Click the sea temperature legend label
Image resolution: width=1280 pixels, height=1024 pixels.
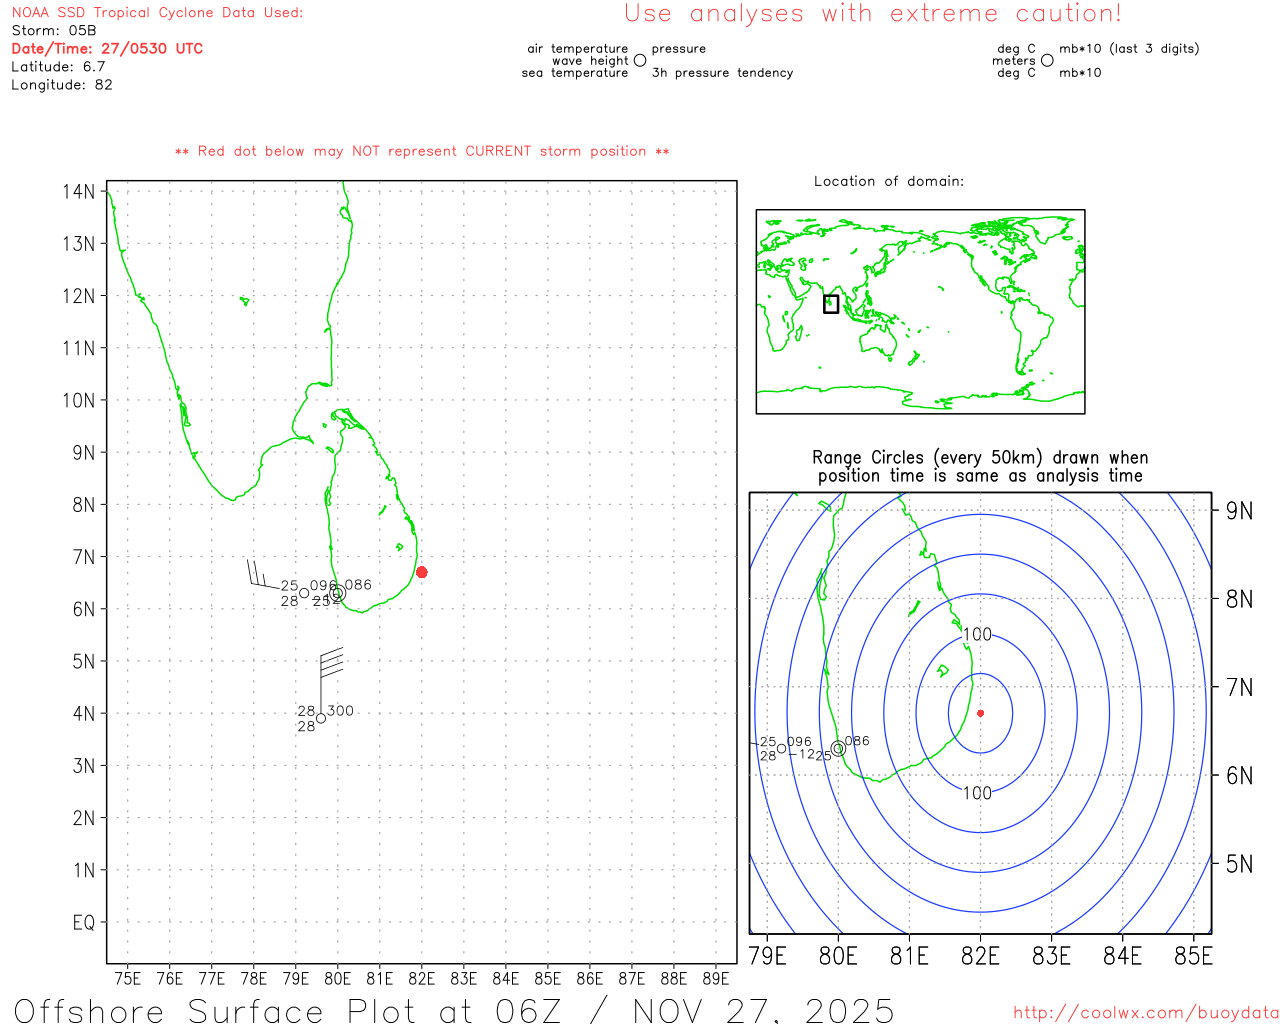pos(575,72)
